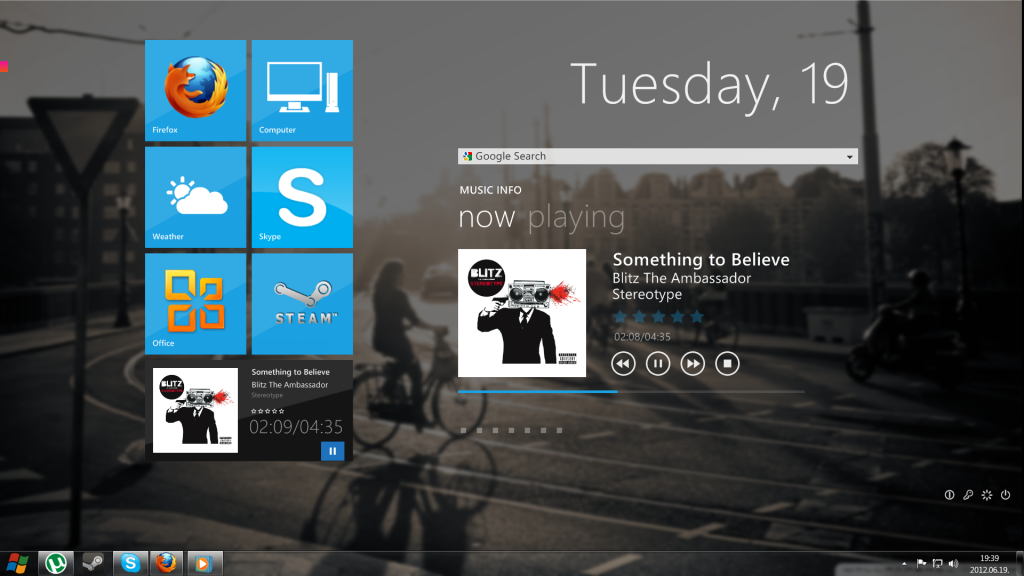Image resolution: width=1024 pixels, height=576 pixels.
Task: Select the first page indicator dot
Action: 464,430
